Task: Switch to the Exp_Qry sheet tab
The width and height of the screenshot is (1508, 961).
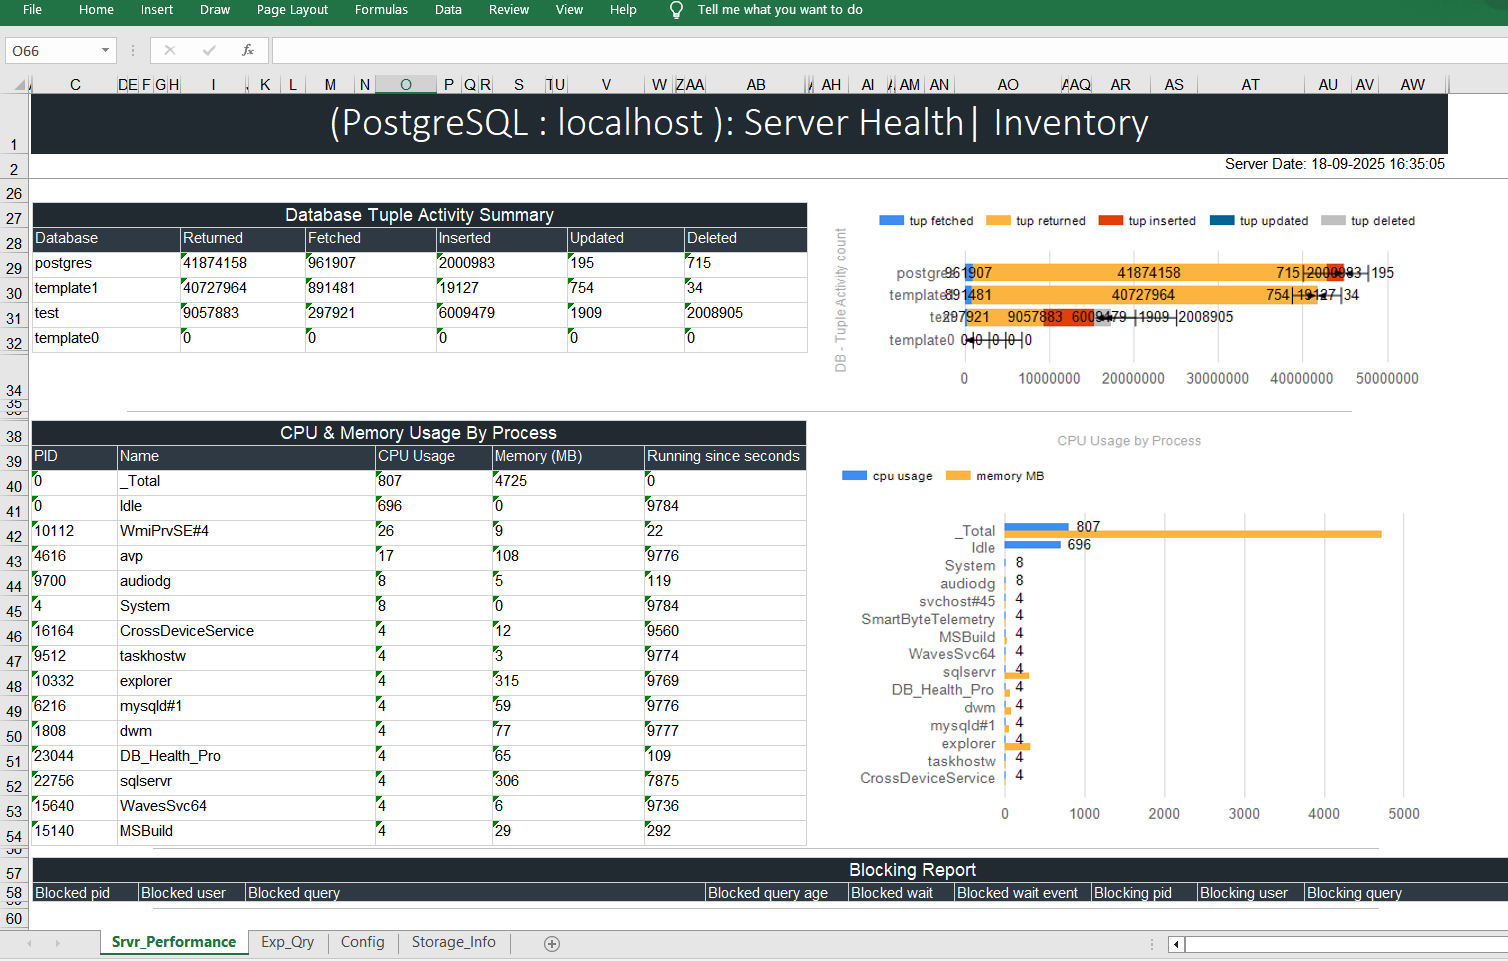Action: [287, 942]
